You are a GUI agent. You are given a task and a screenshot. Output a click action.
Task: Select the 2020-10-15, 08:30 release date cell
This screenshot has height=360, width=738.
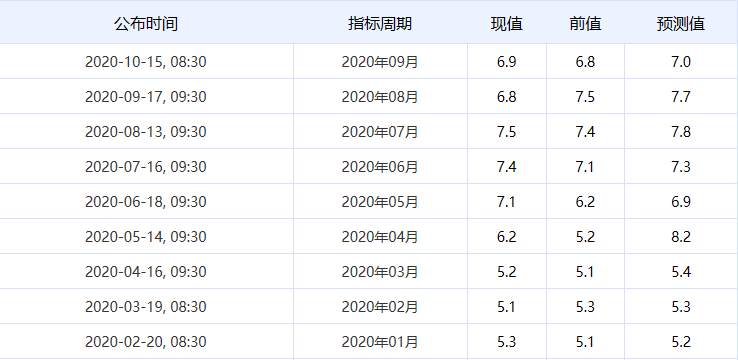click(x=146, y=62)
